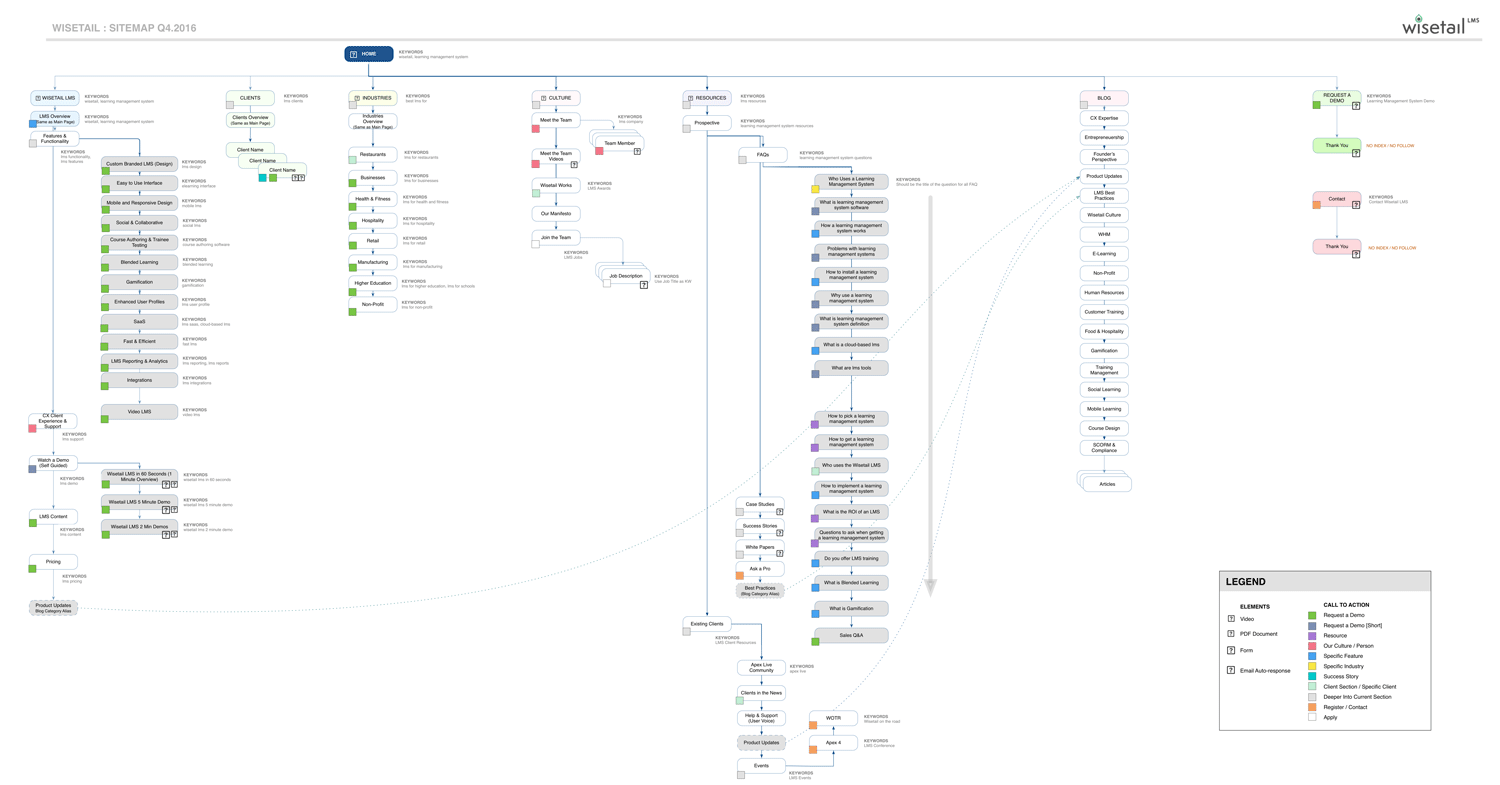The width and height of the screenshot is (1500, 785).
Task: Click the element icon on the Contact node
Action: click(1356, 207)
